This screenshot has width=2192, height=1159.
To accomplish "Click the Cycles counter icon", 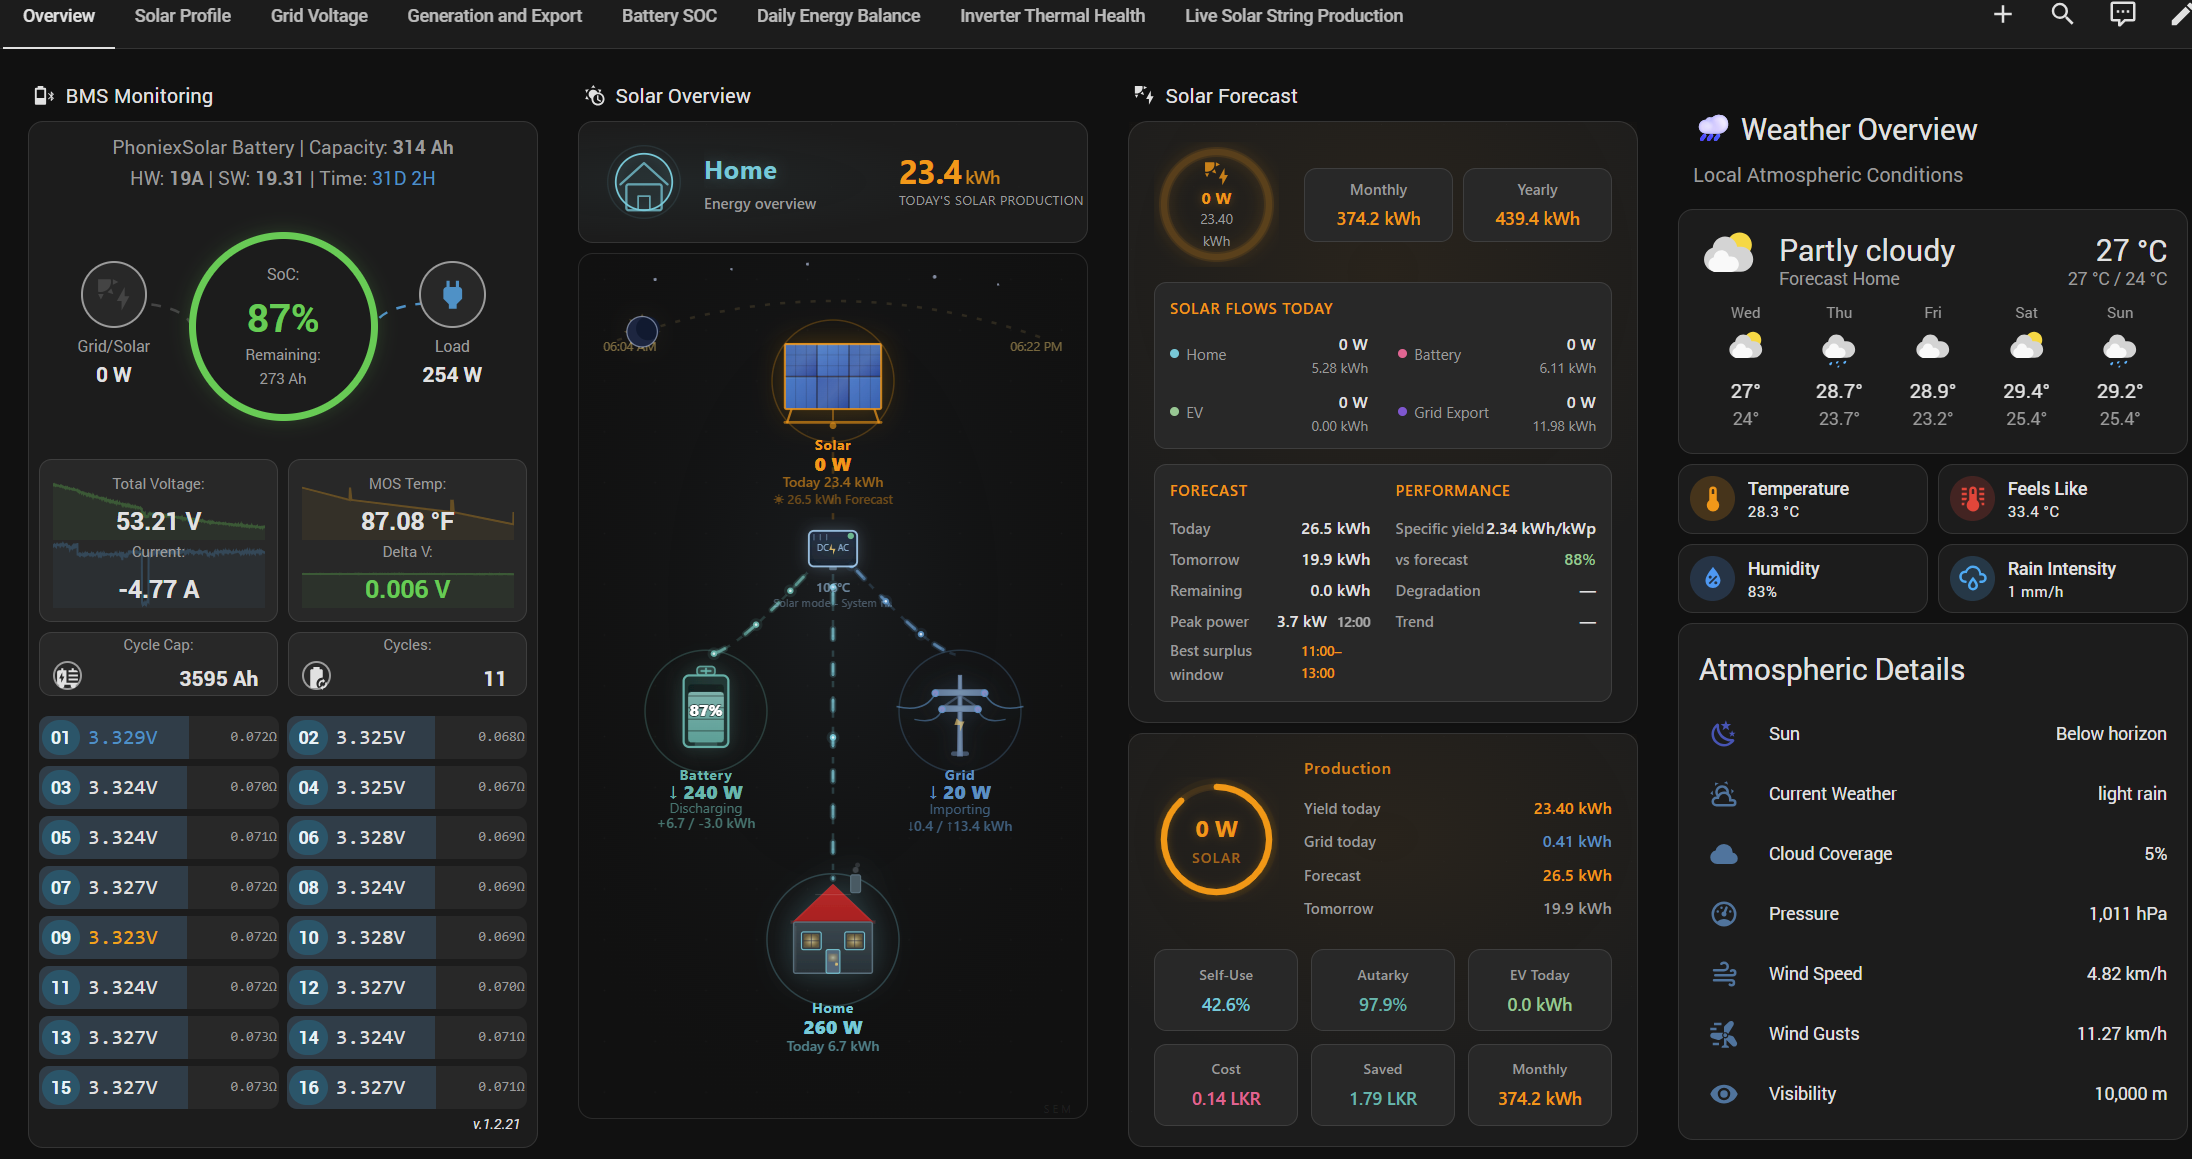I will (316, 677).
